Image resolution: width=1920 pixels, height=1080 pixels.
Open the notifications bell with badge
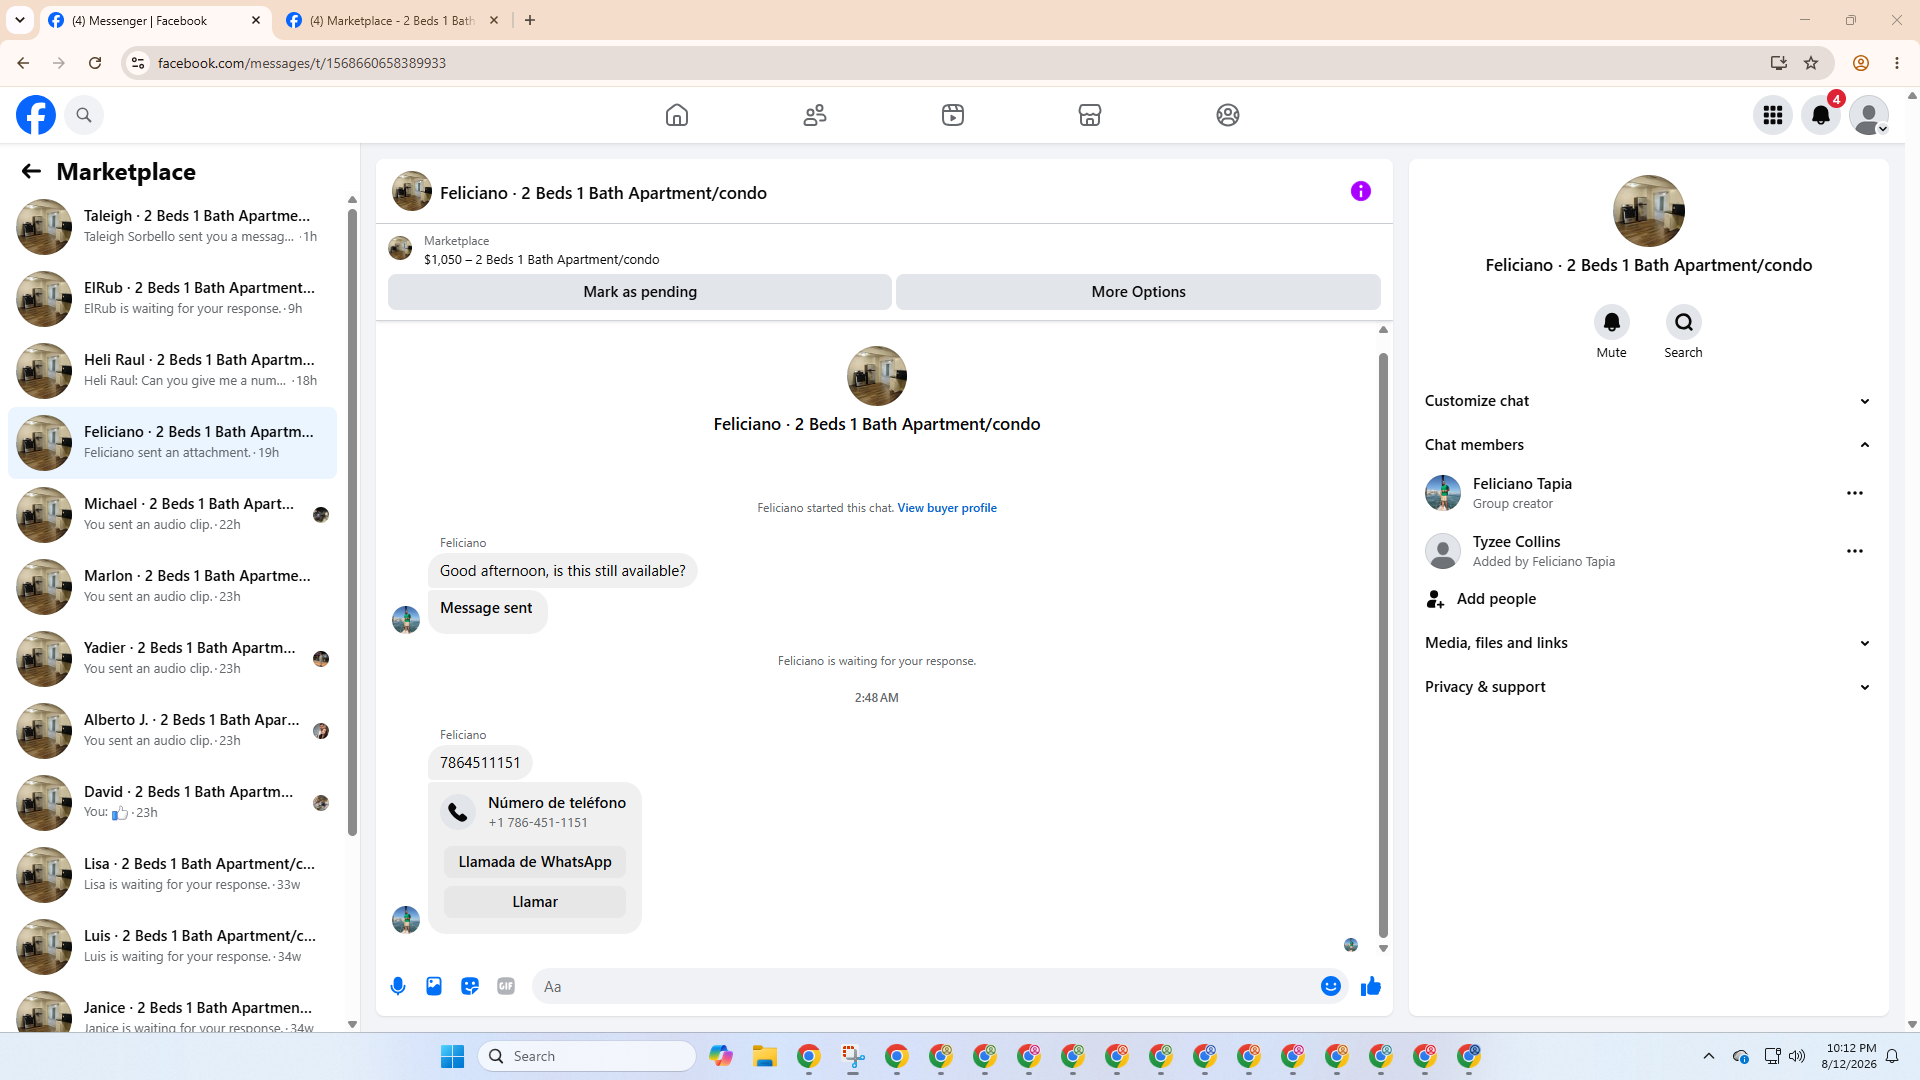click(x=1821, y=115)
